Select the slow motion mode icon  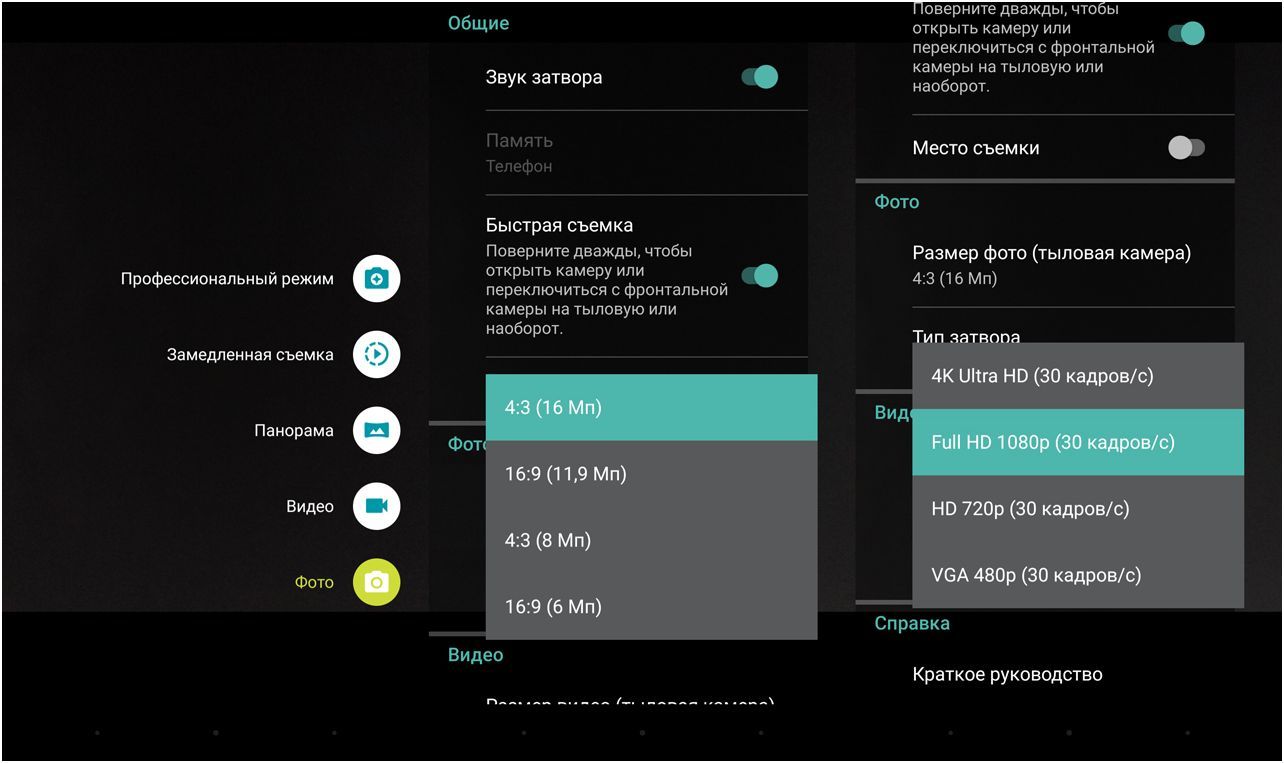pos(376,354)
